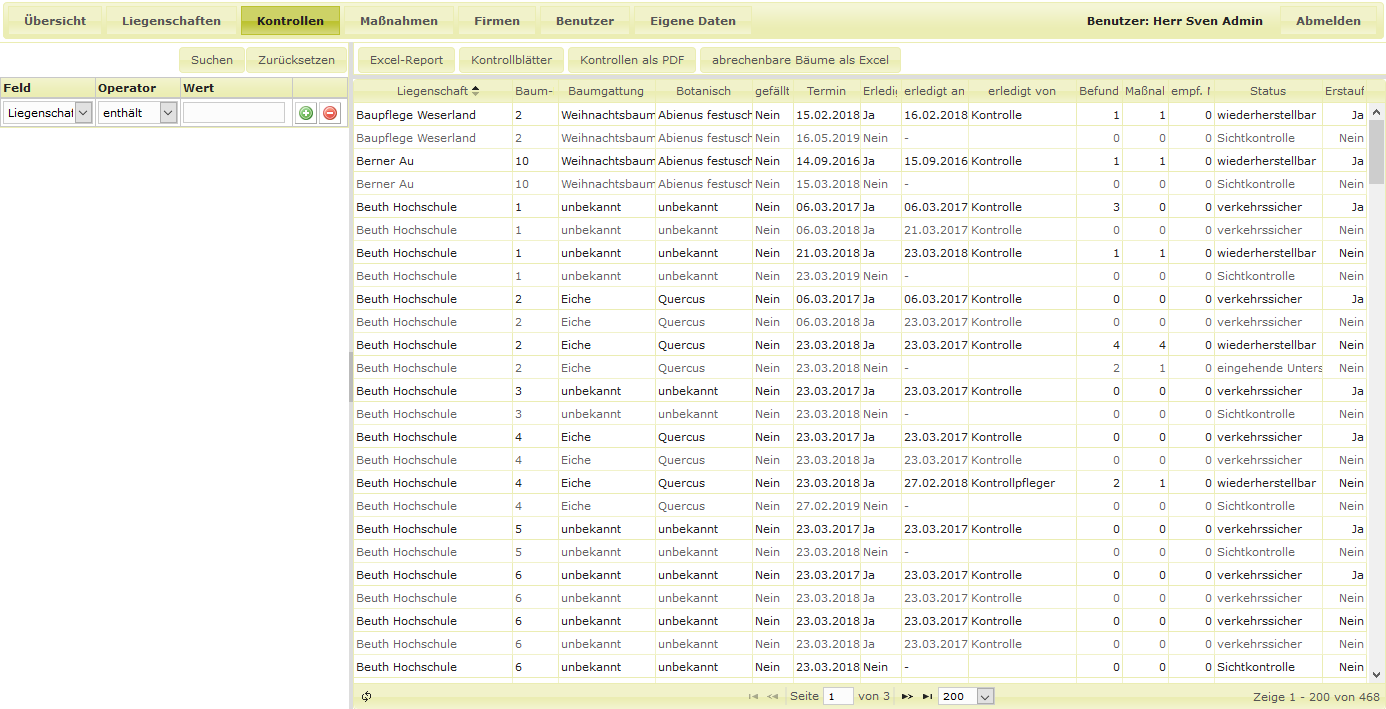The height and width of the screenshot is (709, 1386).
Task: Click Benutzer: Herr Sven Admin label
Action: pyautogui.click(x=1174, y=21)
